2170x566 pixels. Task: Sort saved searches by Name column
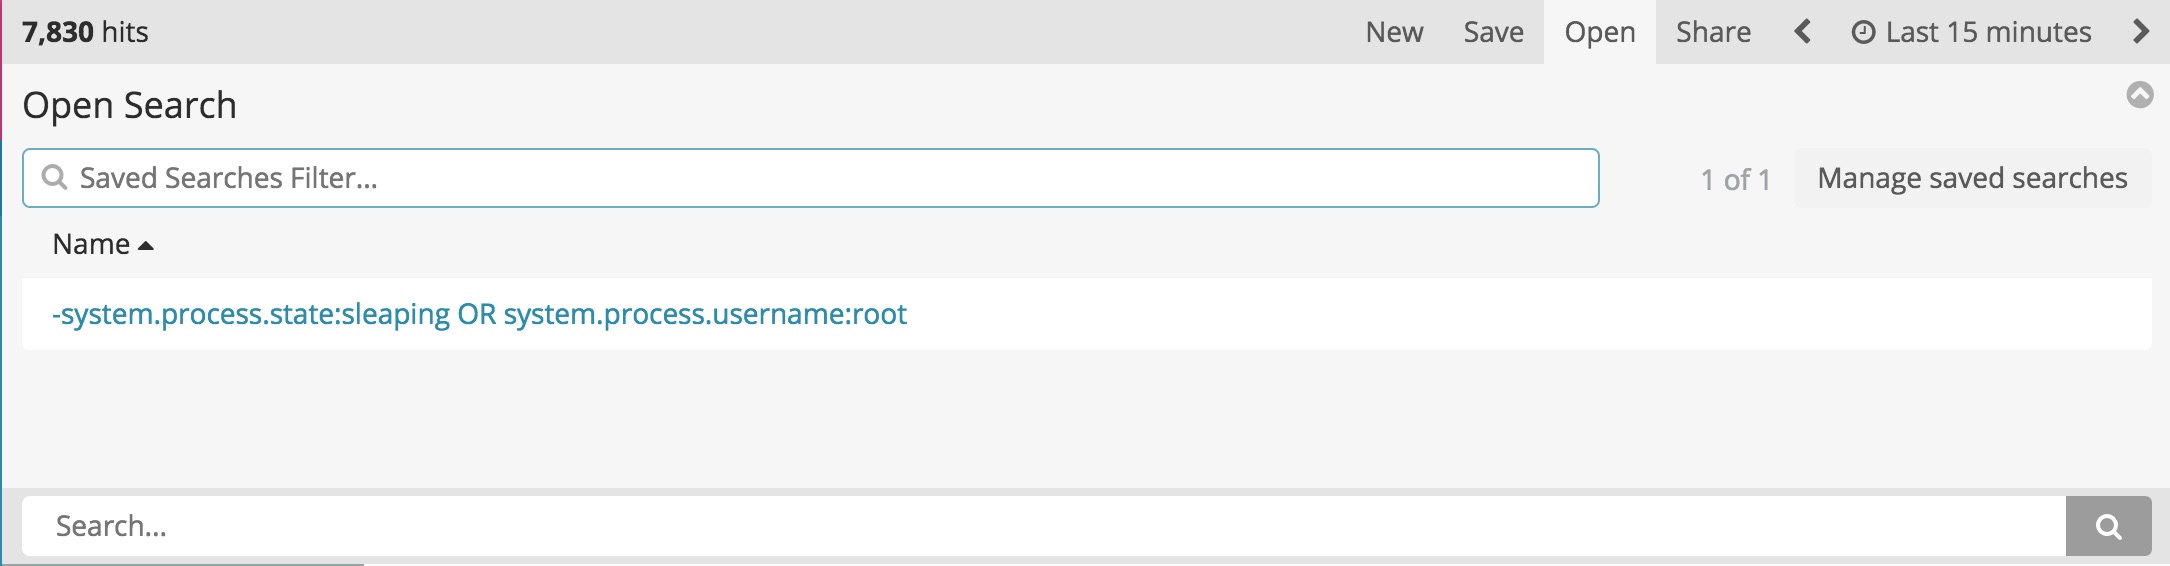pyautogui.click(x=91, y=244)
